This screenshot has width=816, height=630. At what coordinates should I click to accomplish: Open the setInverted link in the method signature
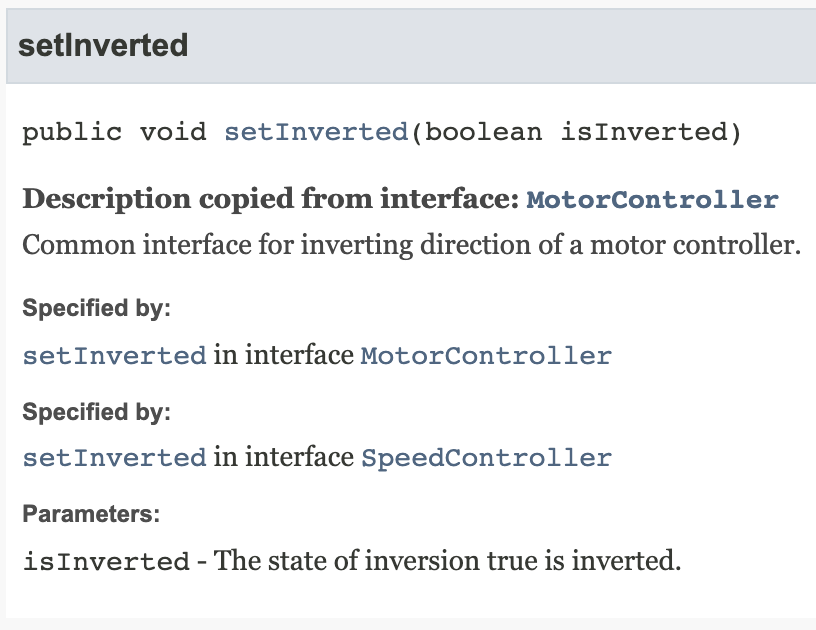click(x=316, y=132)
